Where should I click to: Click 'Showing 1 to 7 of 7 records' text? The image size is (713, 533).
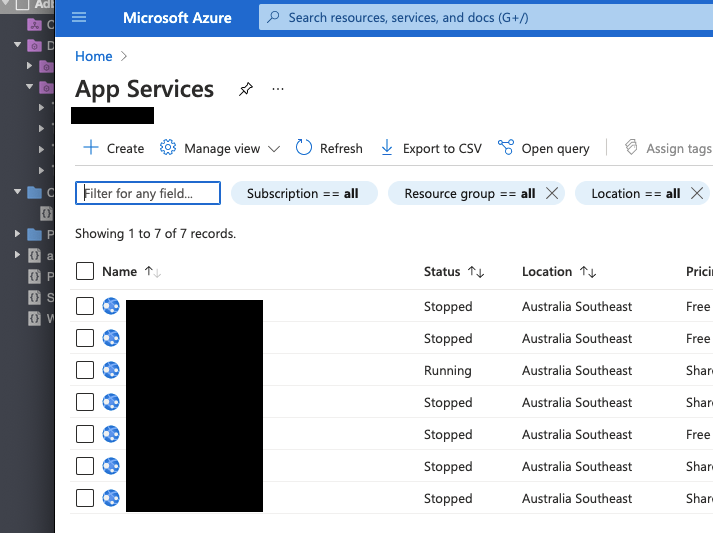point(156,234)
